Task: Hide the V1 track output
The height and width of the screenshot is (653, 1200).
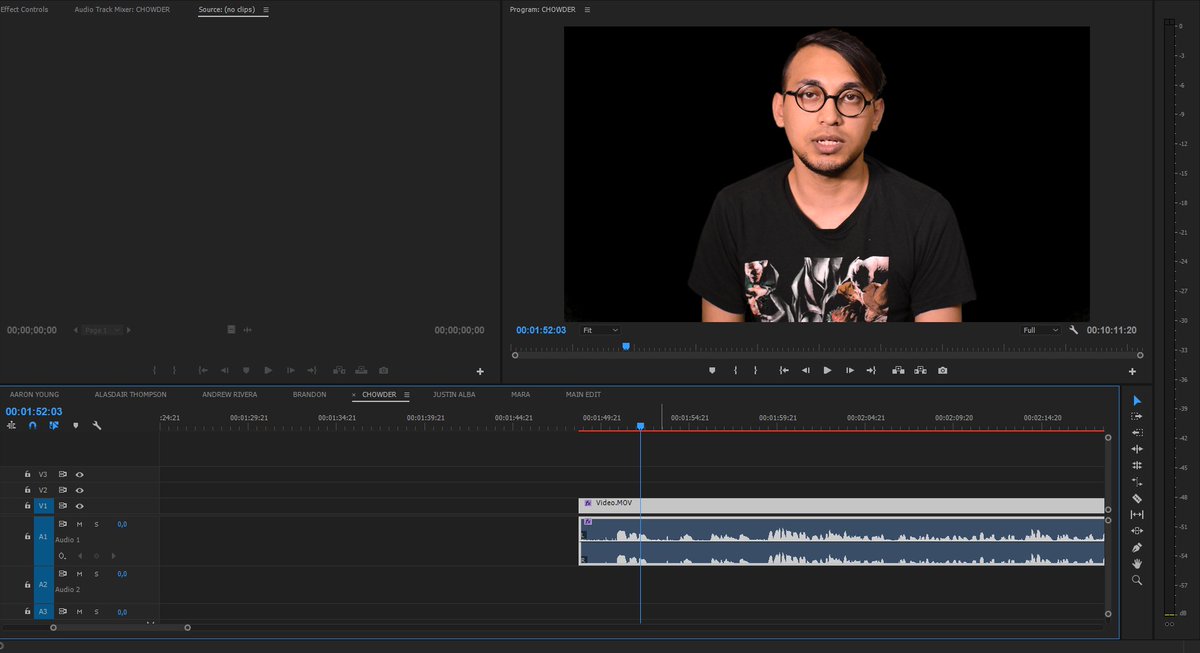Action: pyautogui.click(x=79, y=506)
